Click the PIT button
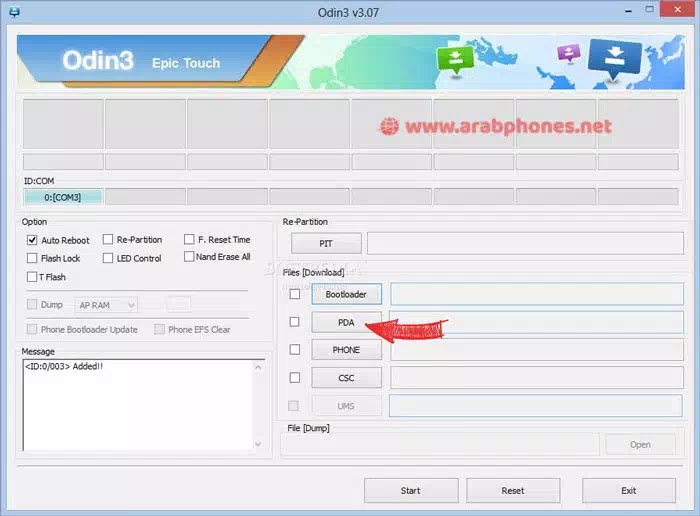 point(326,243)
